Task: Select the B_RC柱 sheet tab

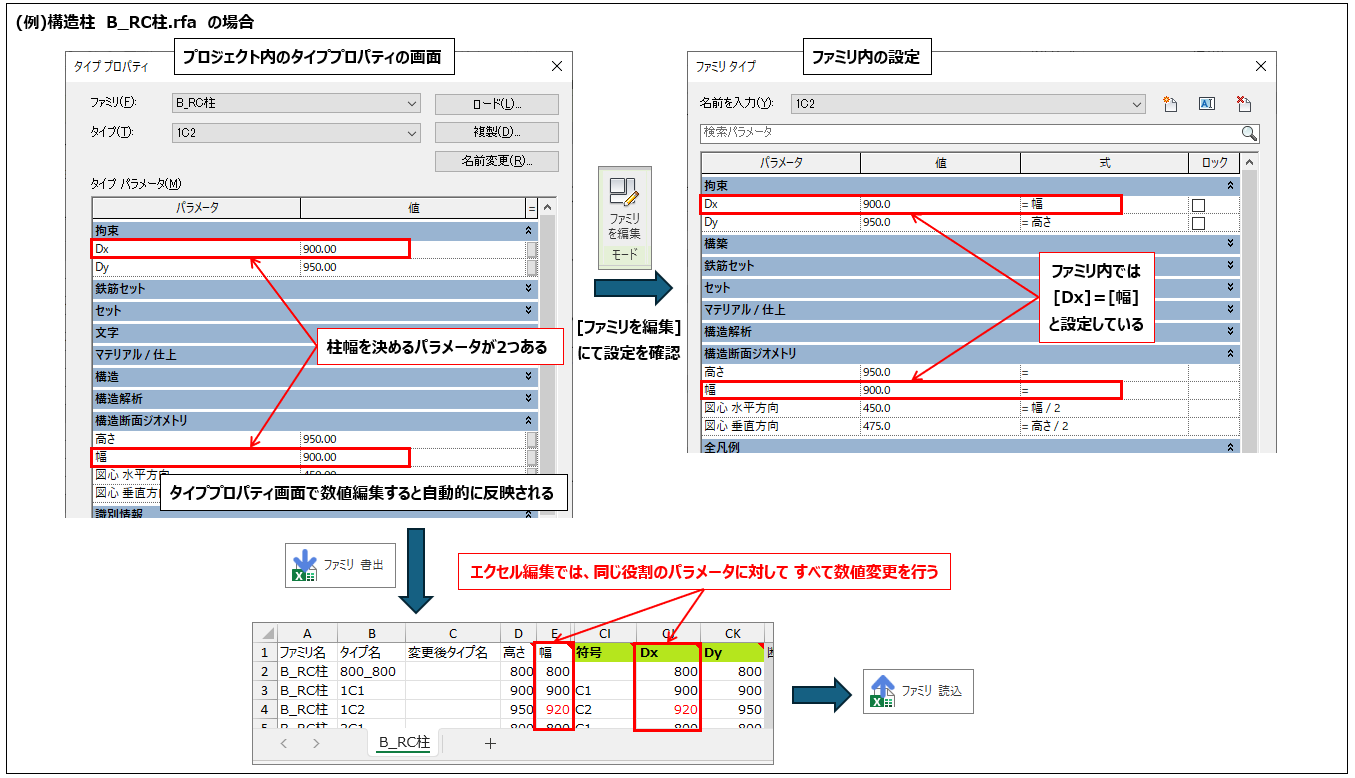Action: click(404, 743)
